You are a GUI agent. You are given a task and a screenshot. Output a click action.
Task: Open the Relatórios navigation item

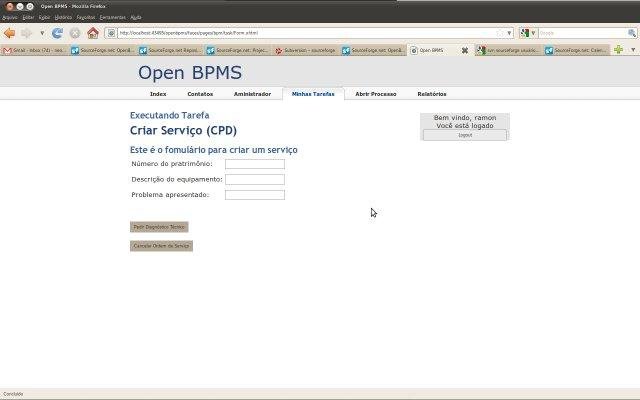tap(432, 94)
